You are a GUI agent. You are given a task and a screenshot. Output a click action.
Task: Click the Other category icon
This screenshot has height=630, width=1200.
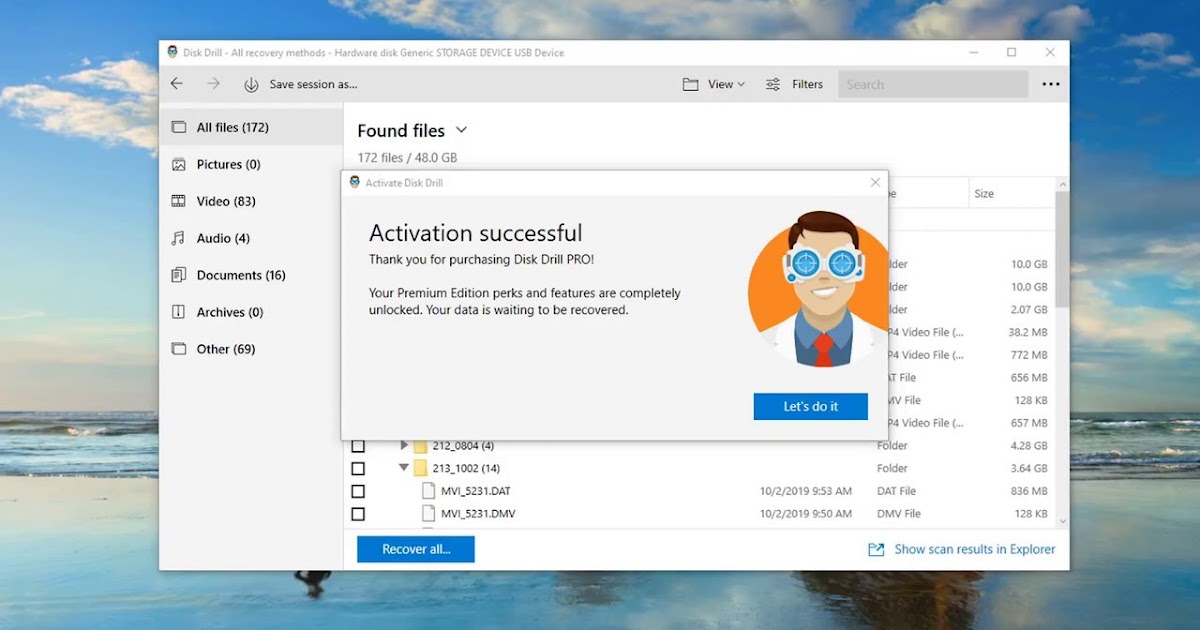179,349
